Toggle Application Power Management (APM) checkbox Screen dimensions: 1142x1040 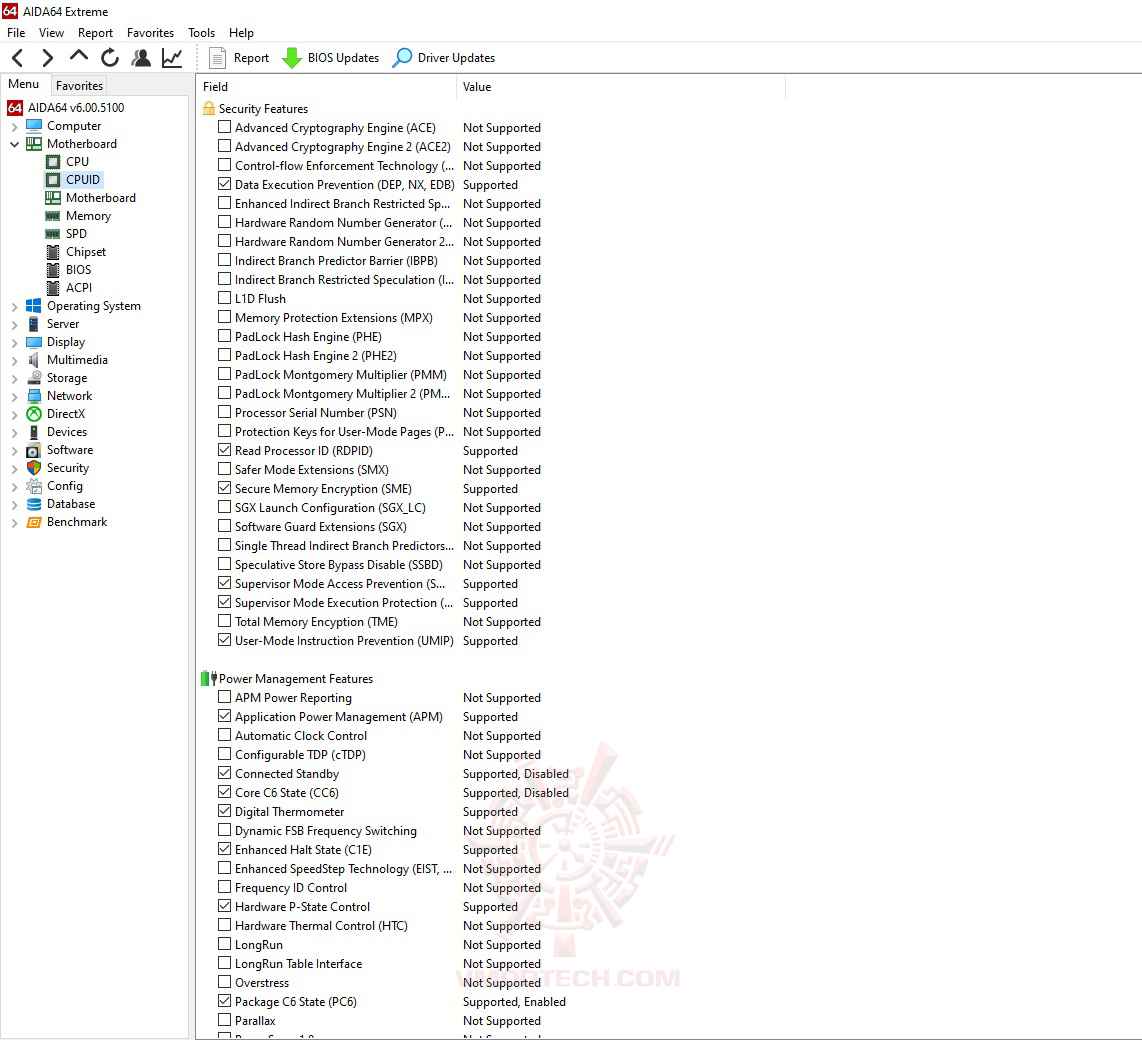[x=224, y=716]
